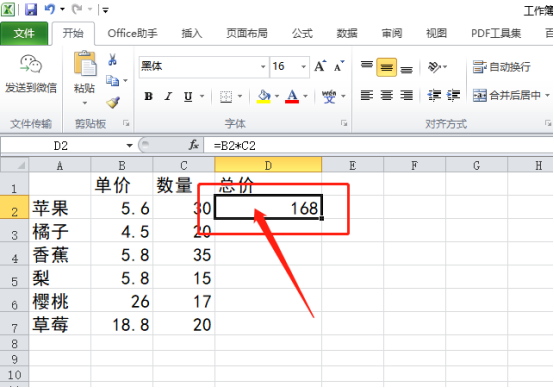This screenshot has width=554, height=388.
Task: Open fill color dropdown arrow
Action: 277,96
